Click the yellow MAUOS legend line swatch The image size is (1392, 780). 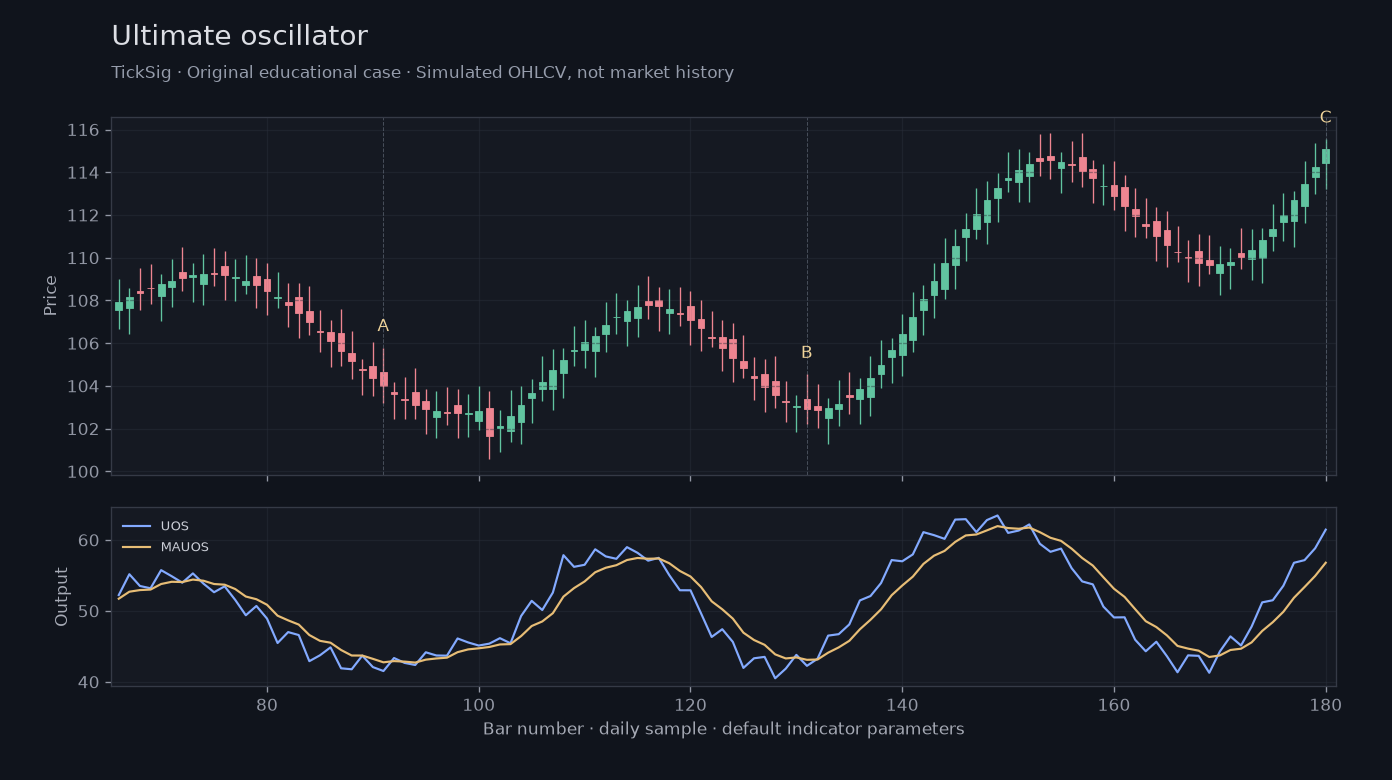pyautogui.click(x=136, y=547)
